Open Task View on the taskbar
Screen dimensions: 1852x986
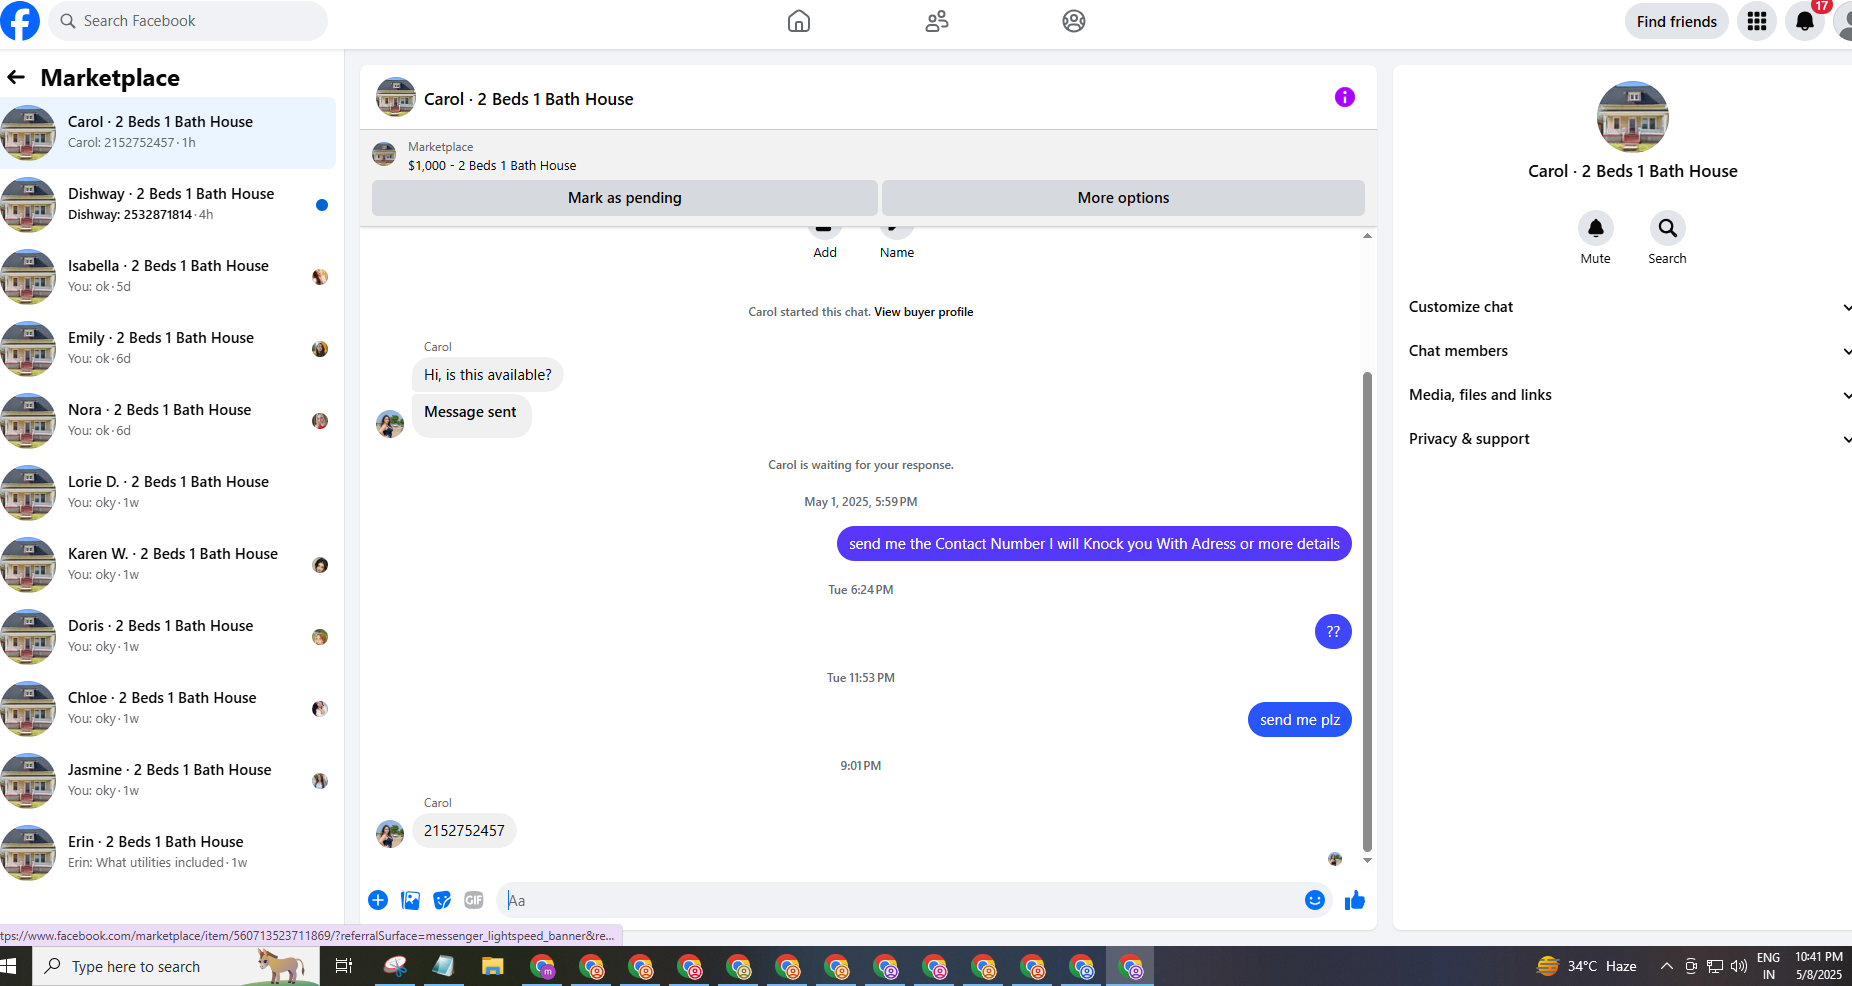pyautogui.click(x=344, y=966)
